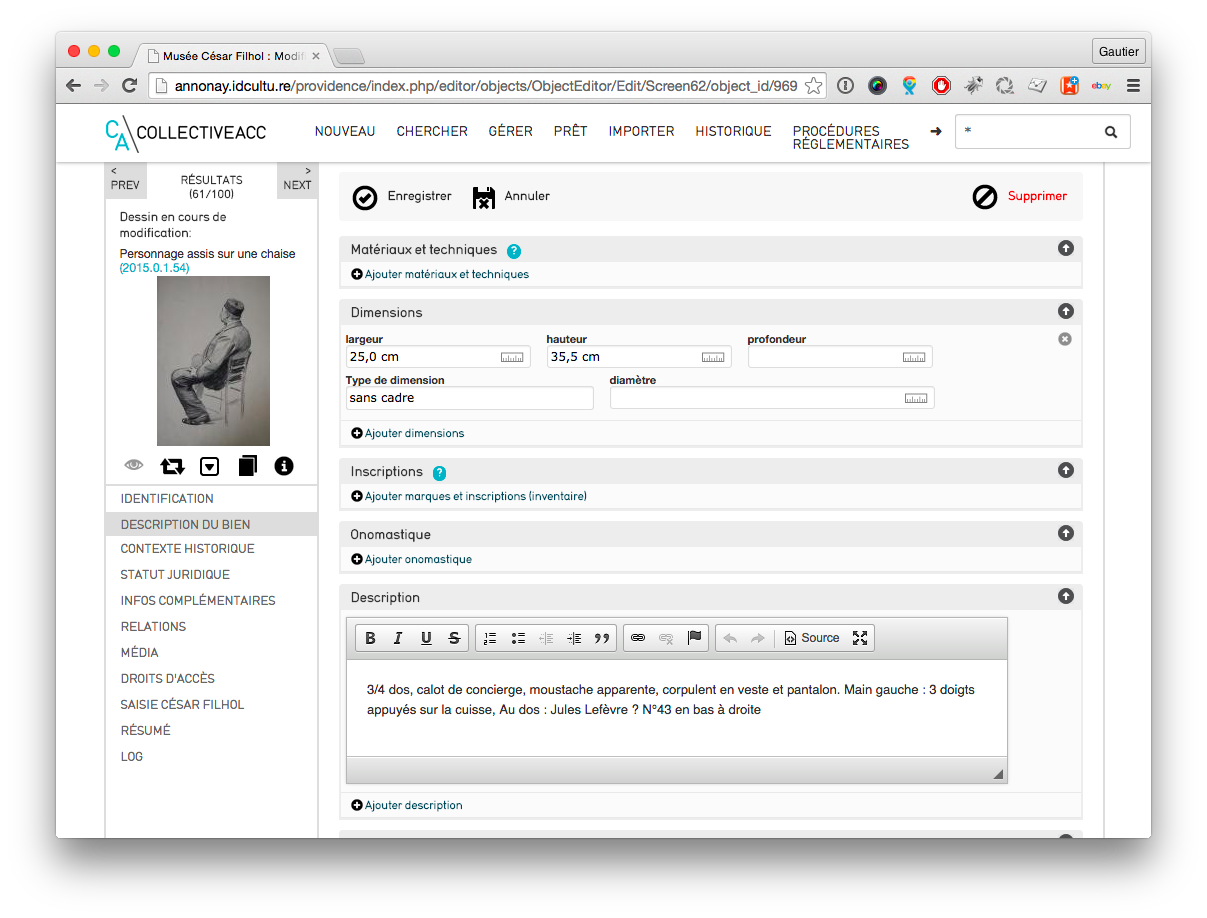The image size is (1207, 918).
Task: Collapse the Description section
Action: pyautogui.click(x=1066, y=596)
